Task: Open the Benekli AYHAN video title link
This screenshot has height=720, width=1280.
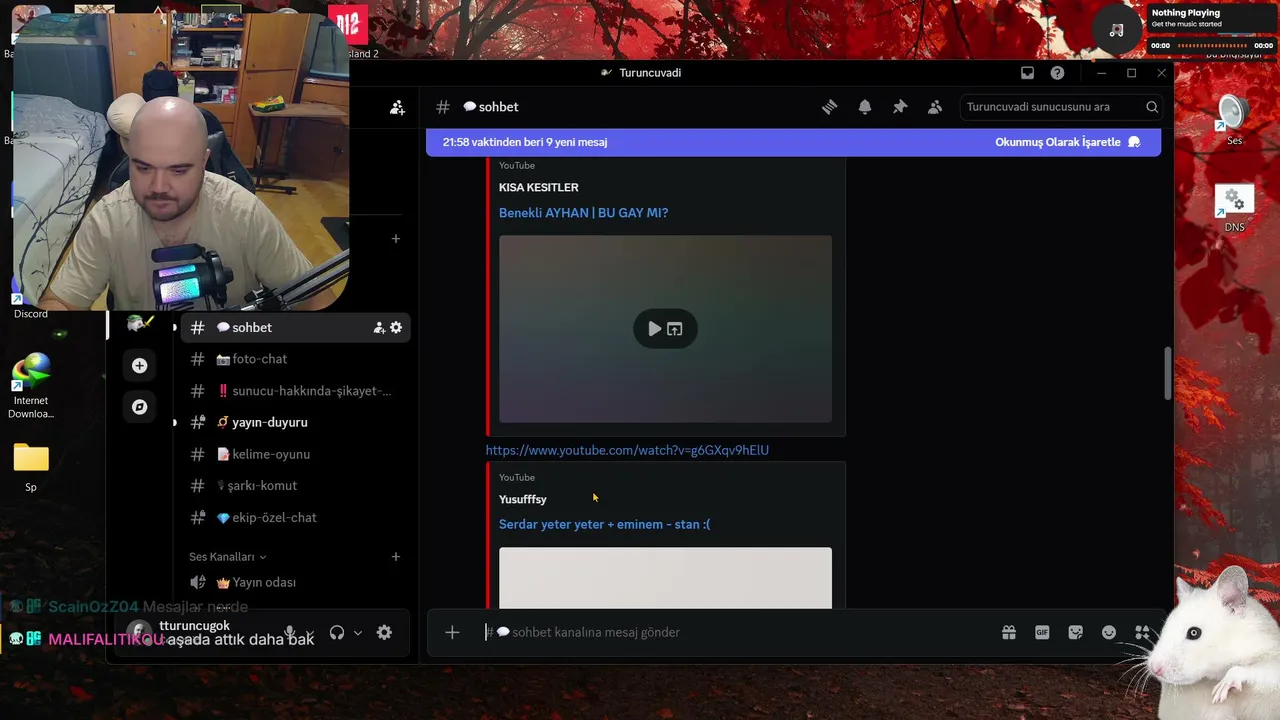Action: click(583, 213)
